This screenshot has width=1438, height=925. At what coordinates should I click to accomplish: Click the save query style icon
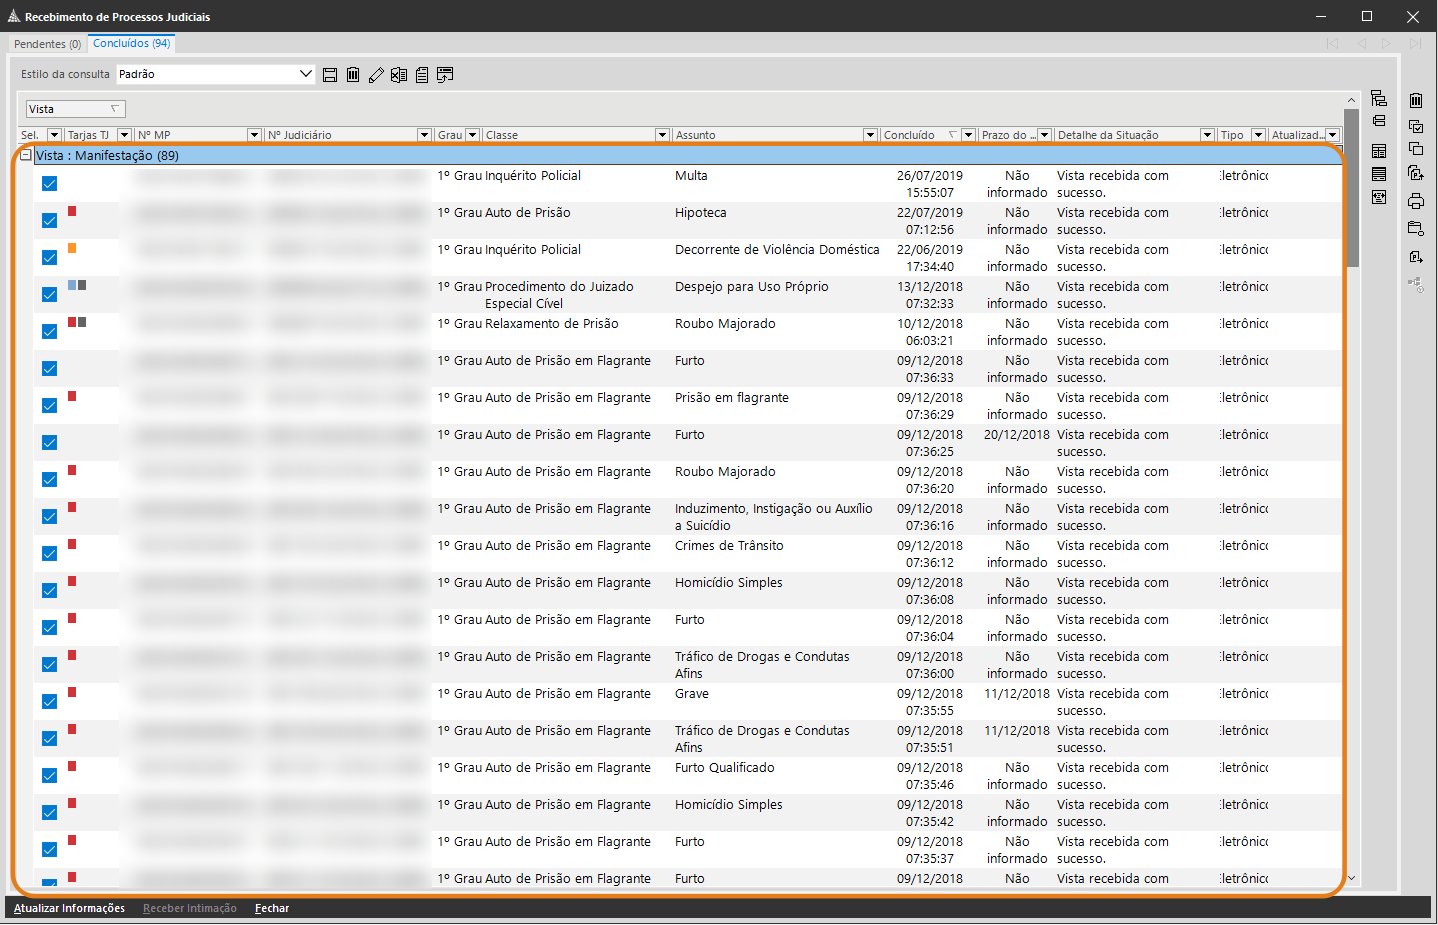click(330, 75)
